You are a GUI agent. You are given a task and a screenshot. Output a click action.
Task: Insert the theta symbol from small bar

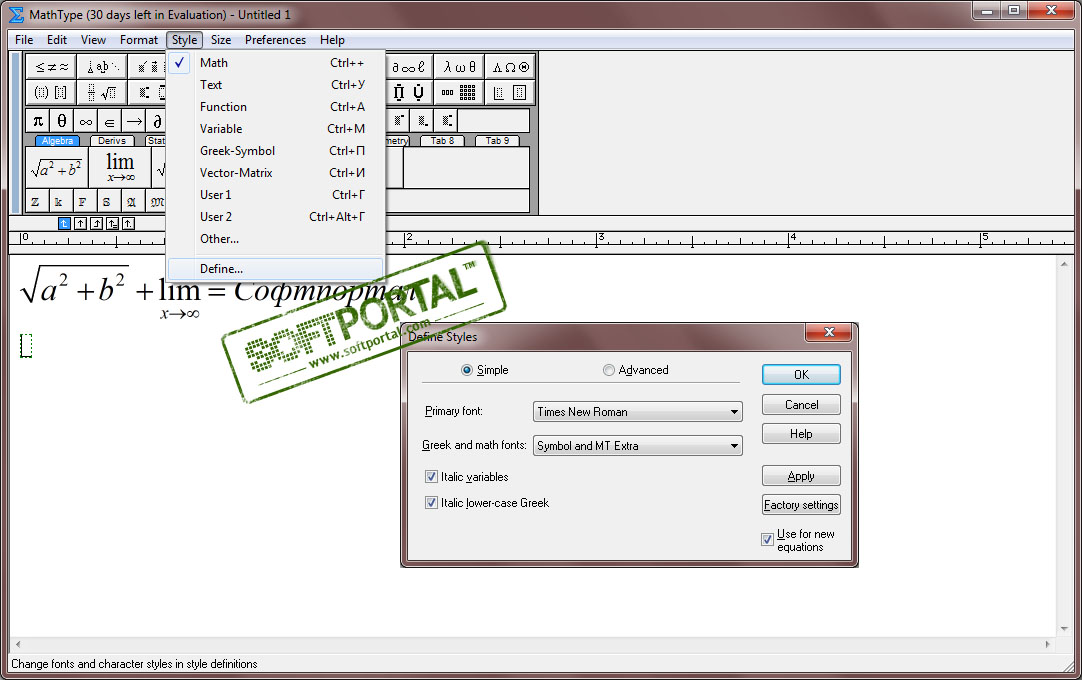pos(61,122)
